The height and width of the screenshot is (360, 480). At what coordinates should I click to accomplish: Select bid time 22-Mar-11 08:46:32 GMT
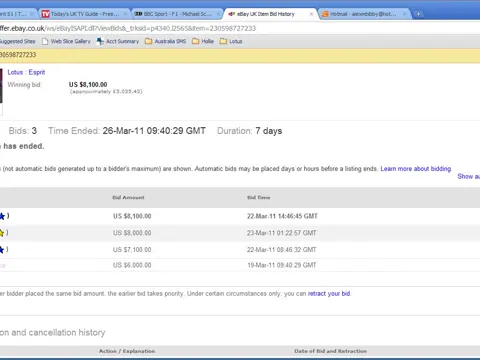click(282, 250)
